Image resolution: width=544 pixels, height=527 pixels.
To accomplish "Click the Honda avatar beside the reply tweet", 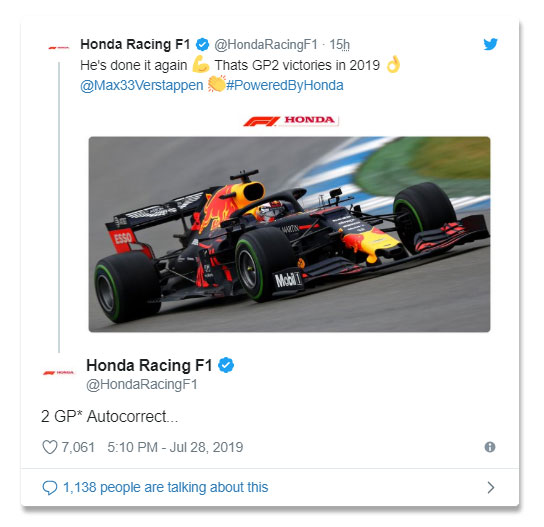I will 59,373.
